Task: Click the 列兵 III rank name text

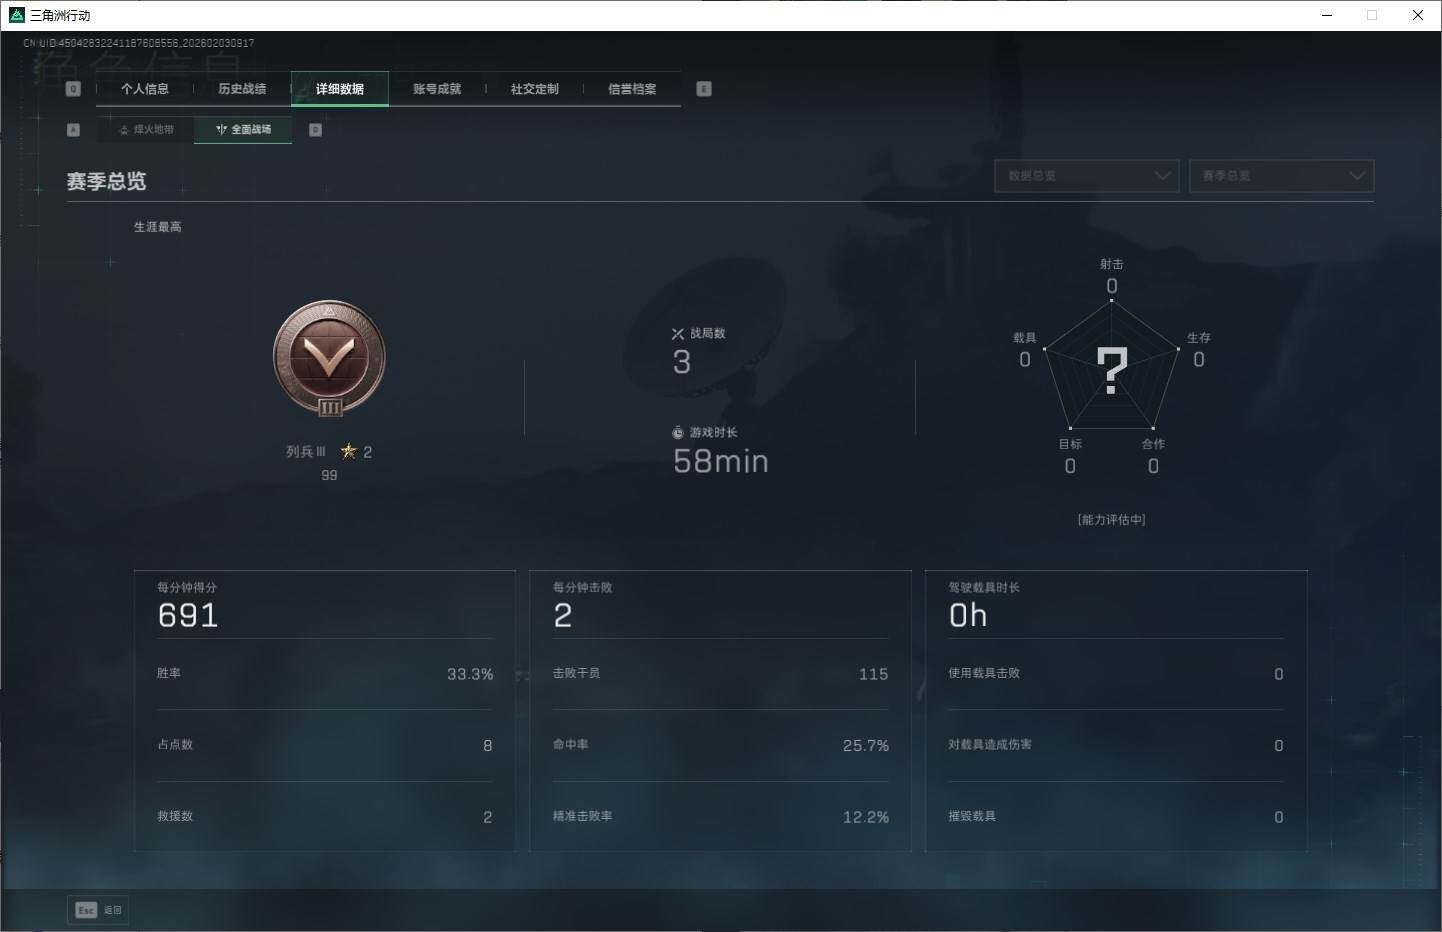Action: [306, 452]
